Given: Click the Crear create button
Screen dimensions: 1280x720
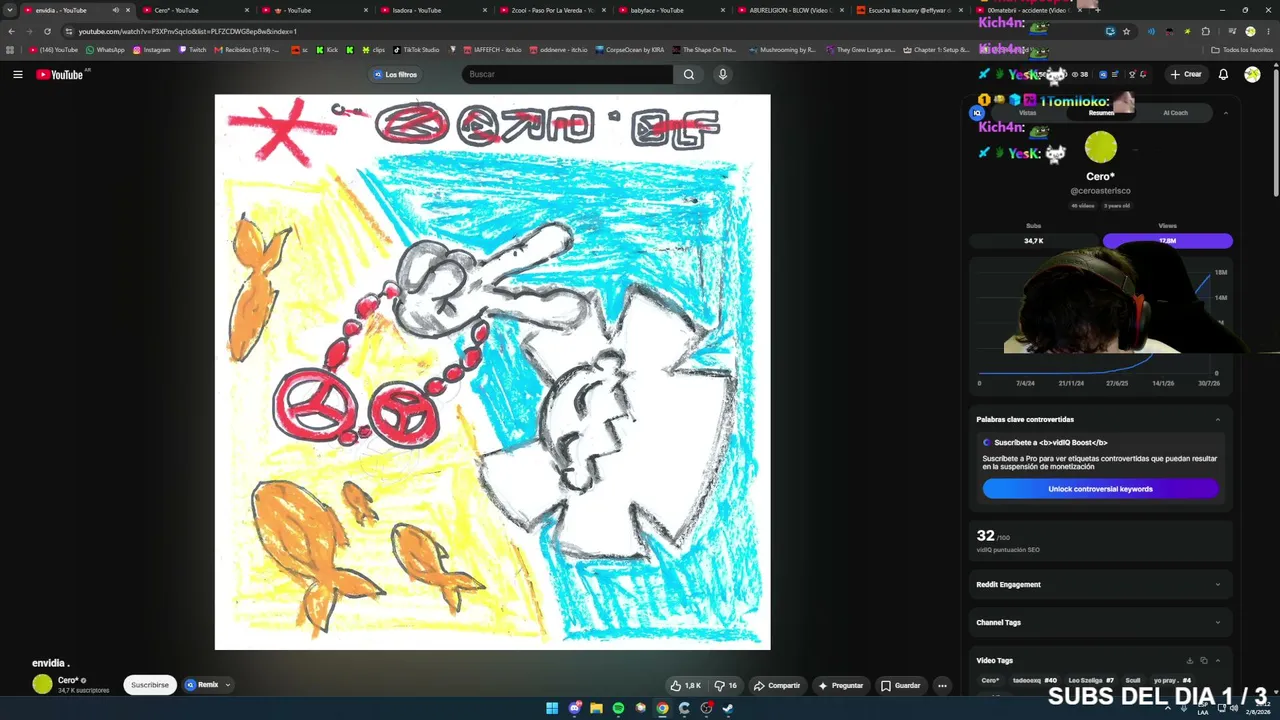Looking at the screenshot, I should 1186,74.
